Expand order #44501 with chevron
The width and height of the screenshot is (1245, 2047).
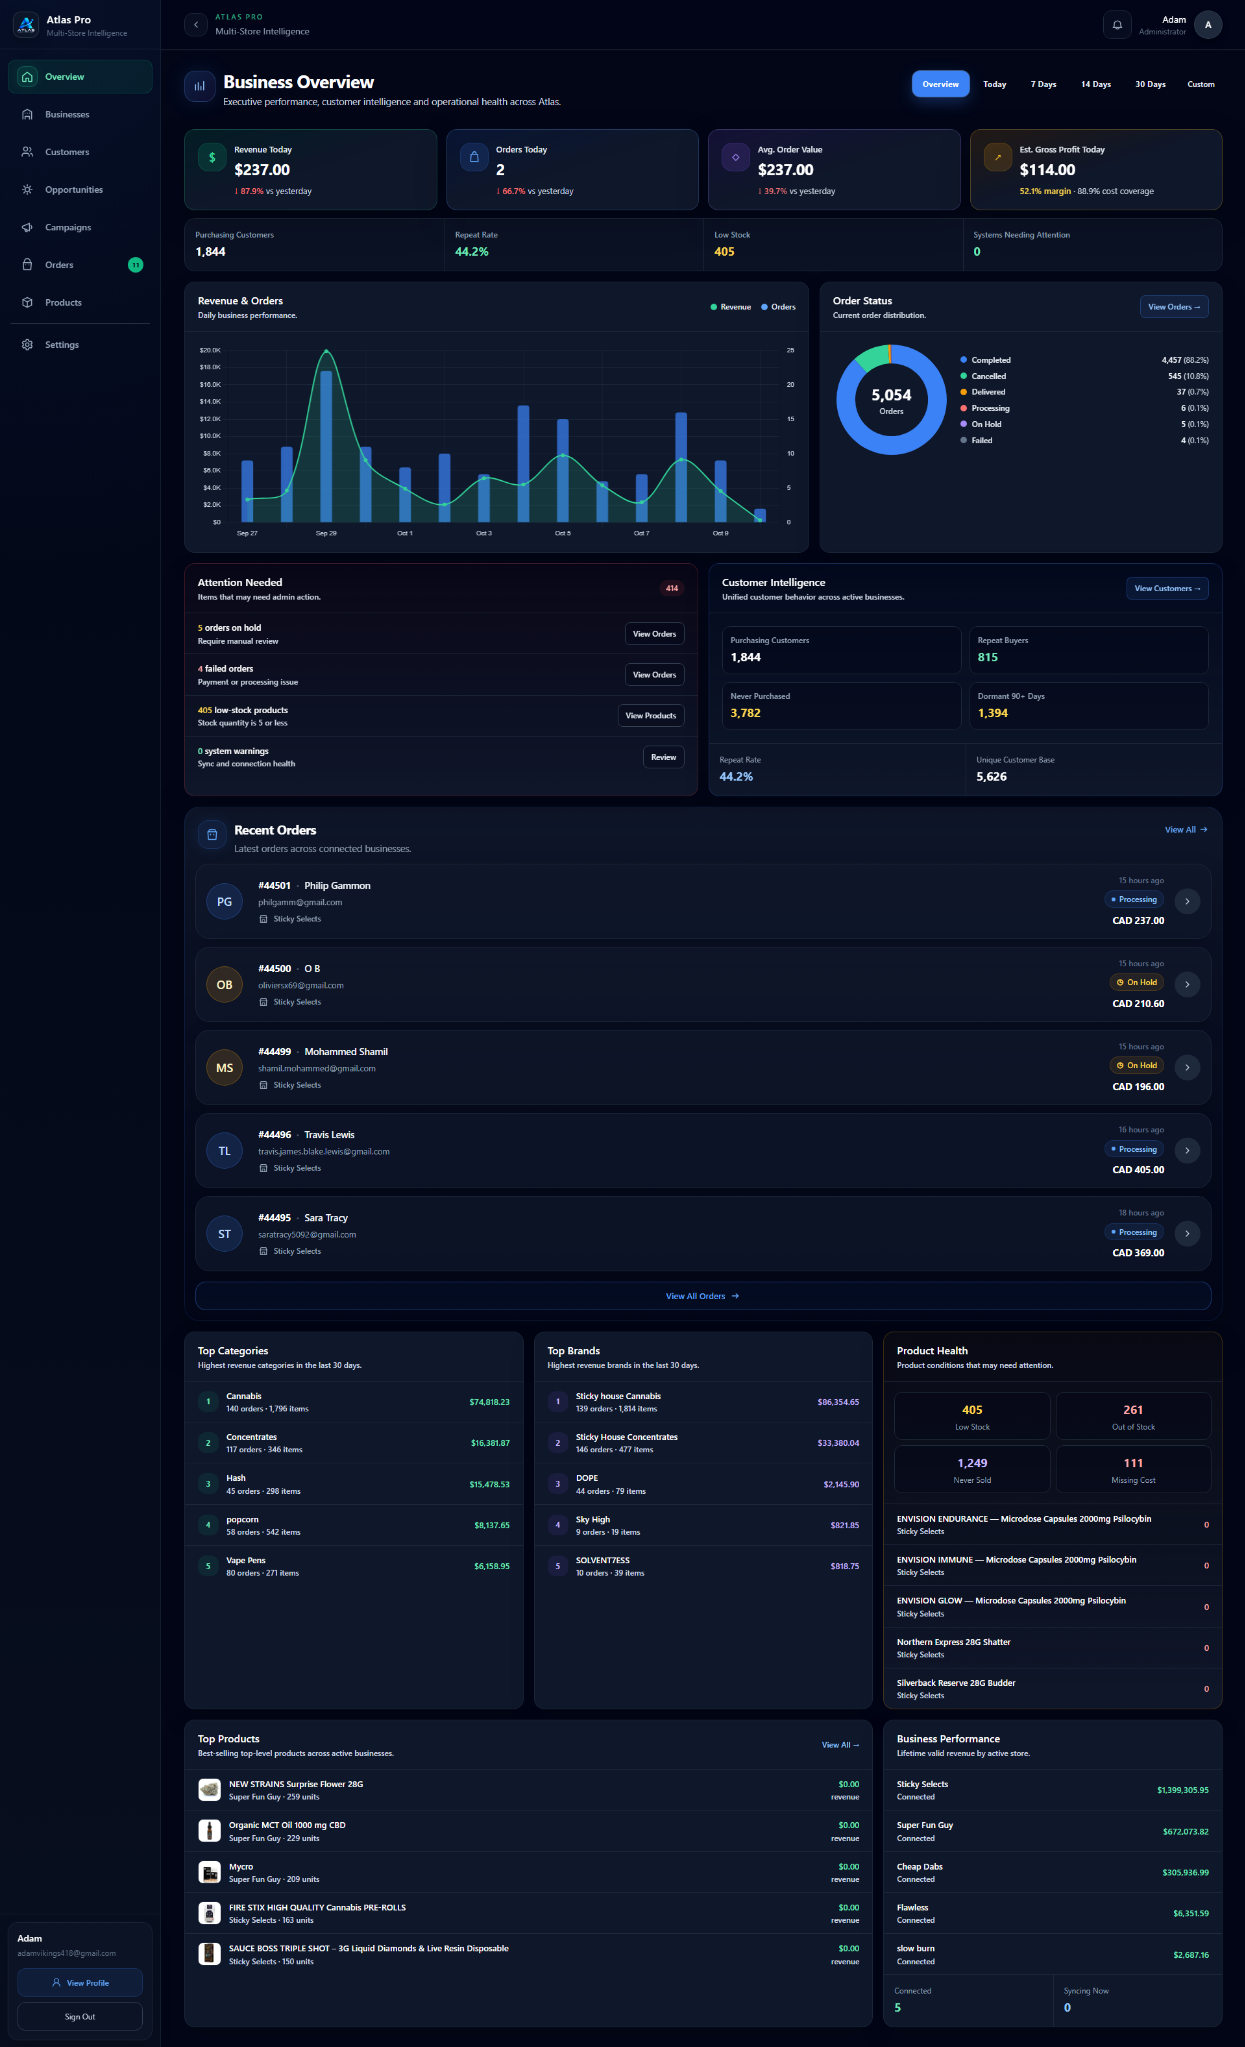1187,902
